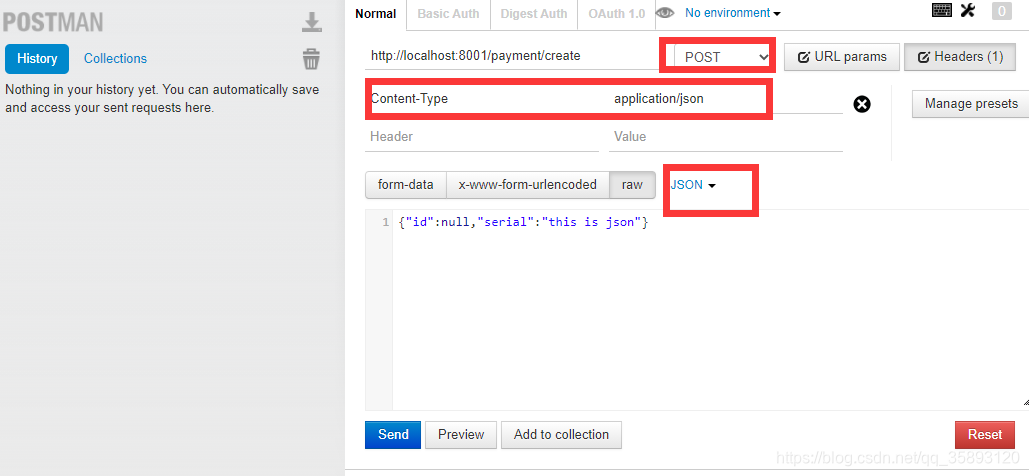The width and height of the screenshot is (1029, 476).
Task: Open the No environment dropdown
Action: (732, 12)
